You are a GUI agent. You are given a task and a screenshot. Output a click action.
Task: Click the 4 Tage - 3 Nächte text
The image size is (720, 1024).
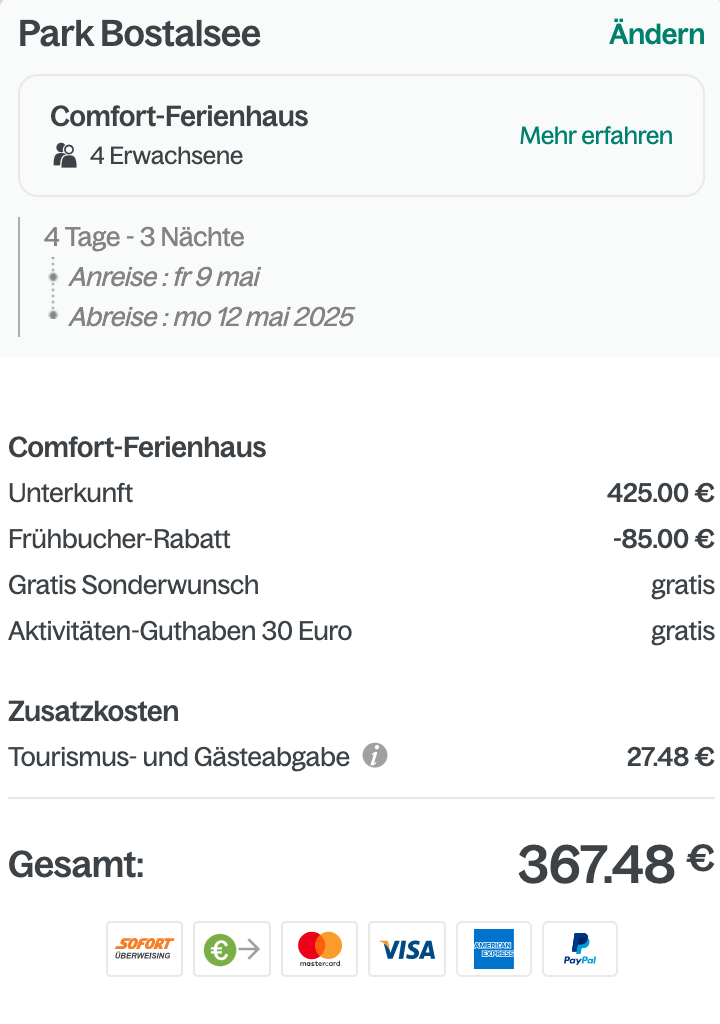[x=144, y=237]
